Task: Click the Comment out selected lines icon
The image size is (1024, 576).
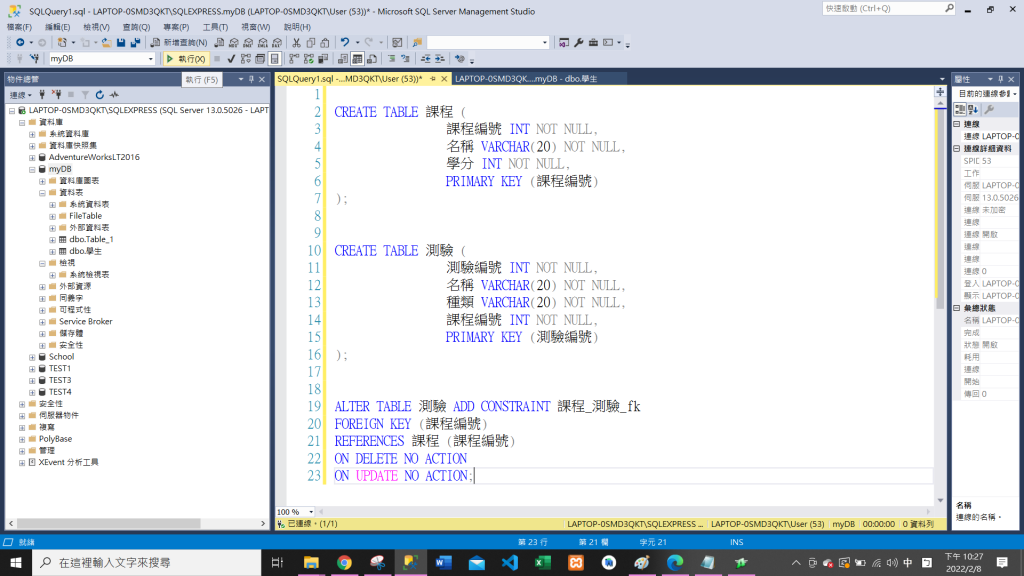Action: pyautogui.click(x=391, y=59)
